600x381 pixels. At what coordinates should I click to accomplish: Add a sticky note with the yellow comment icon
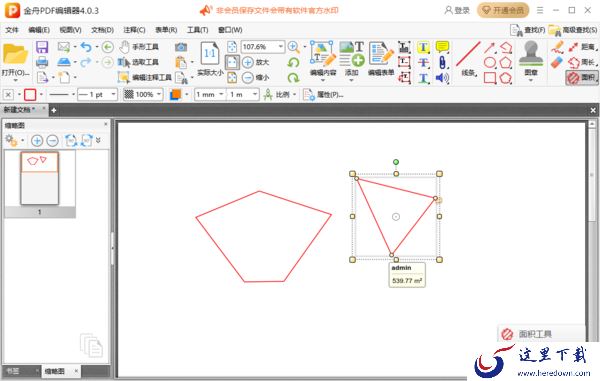[x=442, y=47]
